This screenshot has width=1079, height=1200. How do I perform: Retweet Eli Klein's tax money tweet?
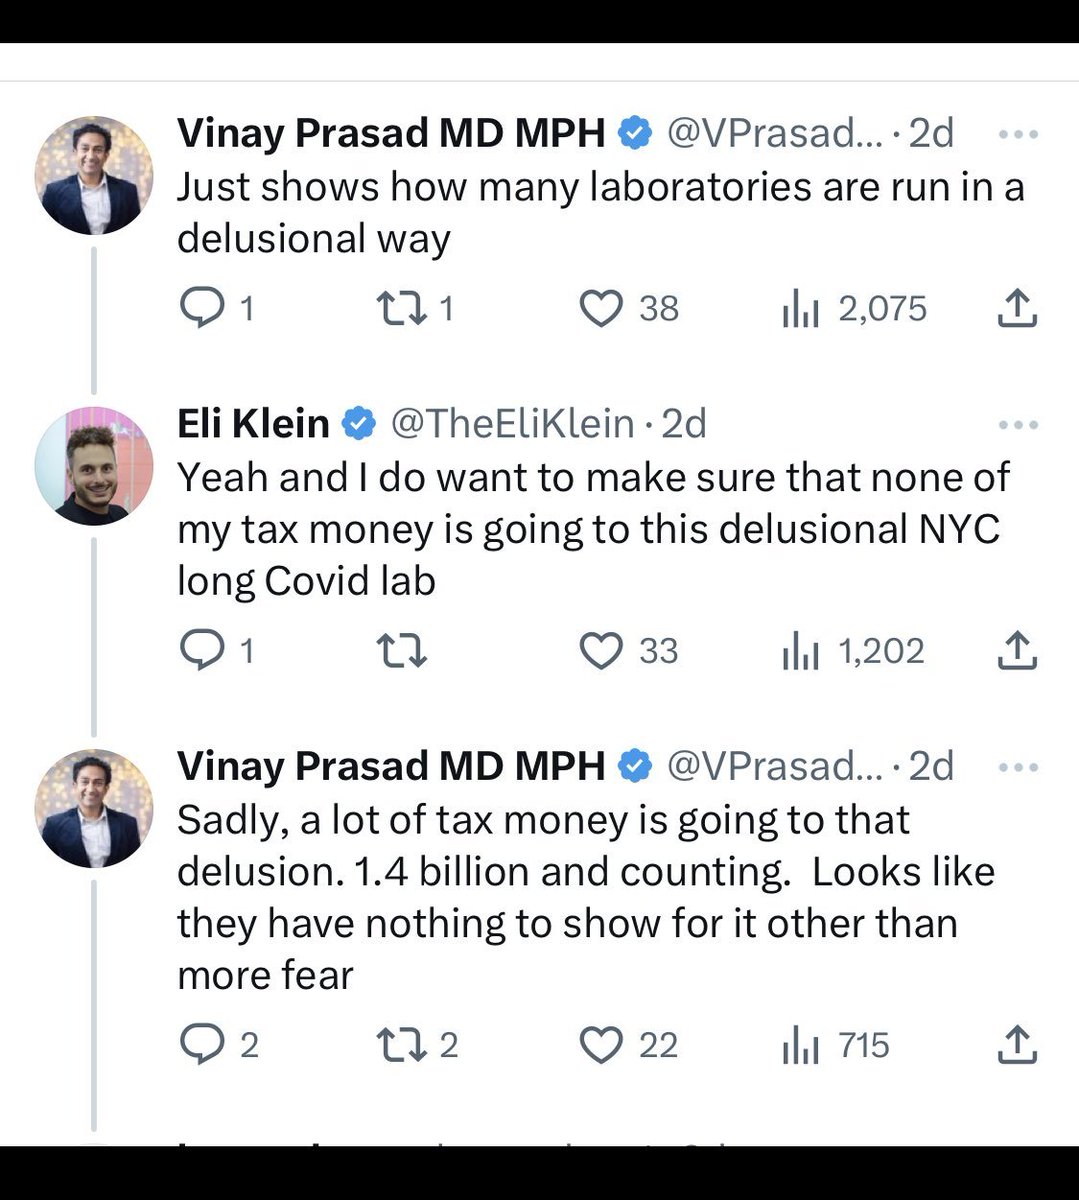point(399,651)
